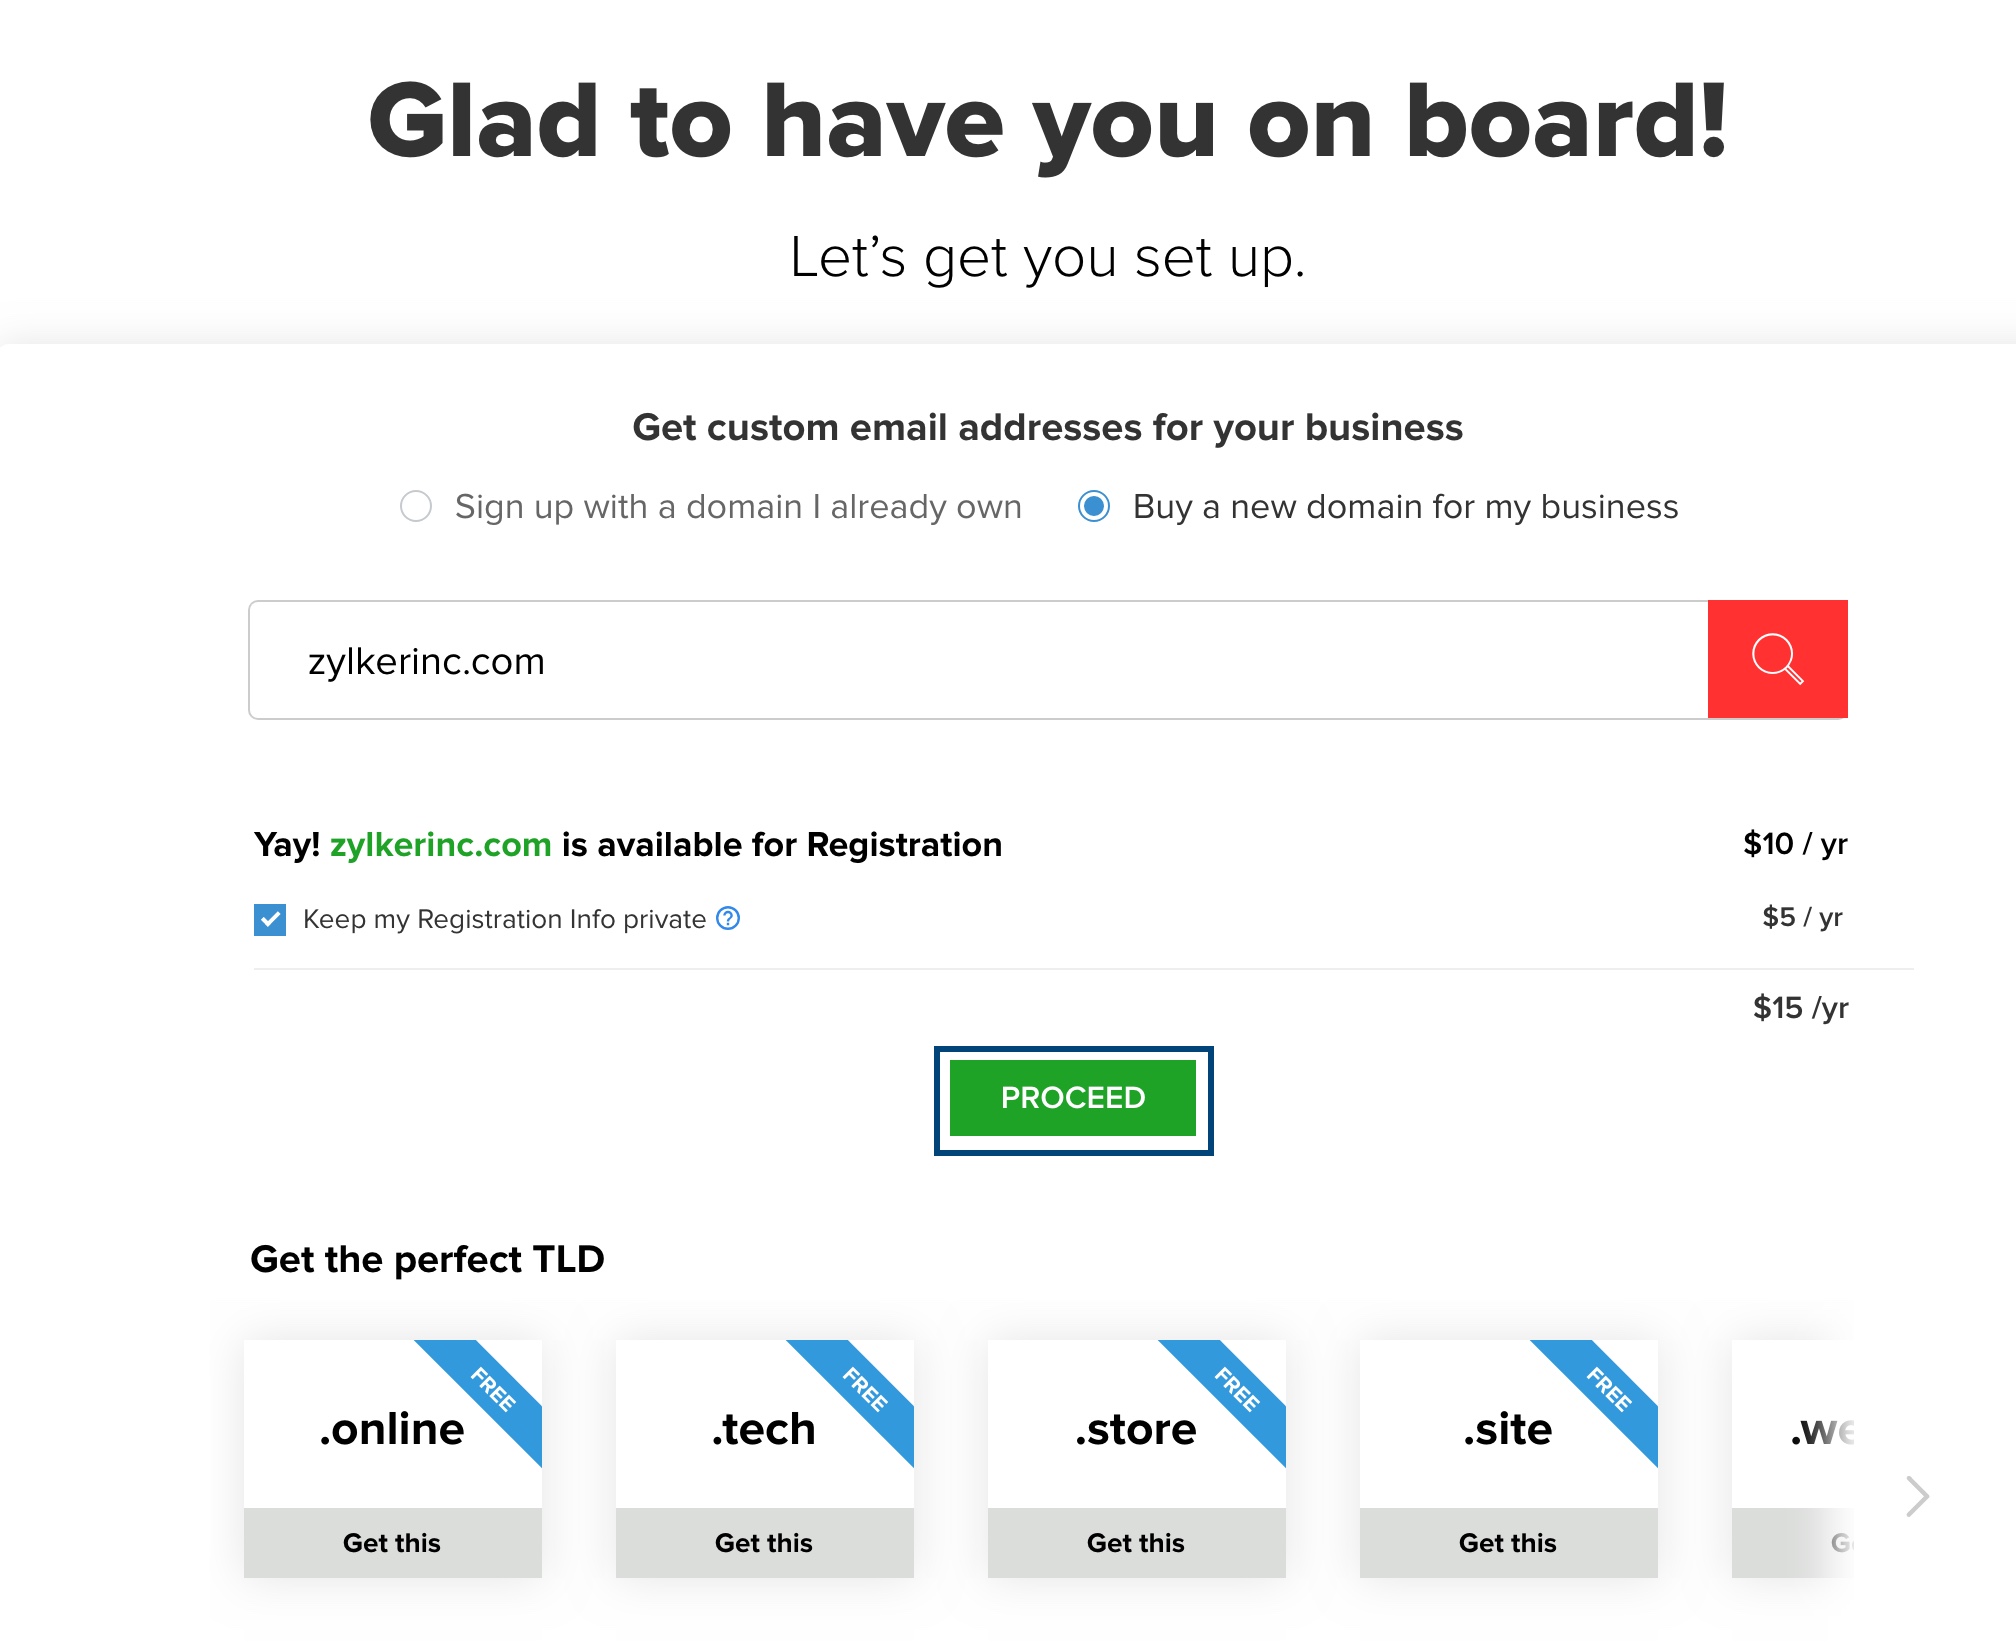
Task: Select 'Sign up with a domain I already own'
Action: [416, 506]
